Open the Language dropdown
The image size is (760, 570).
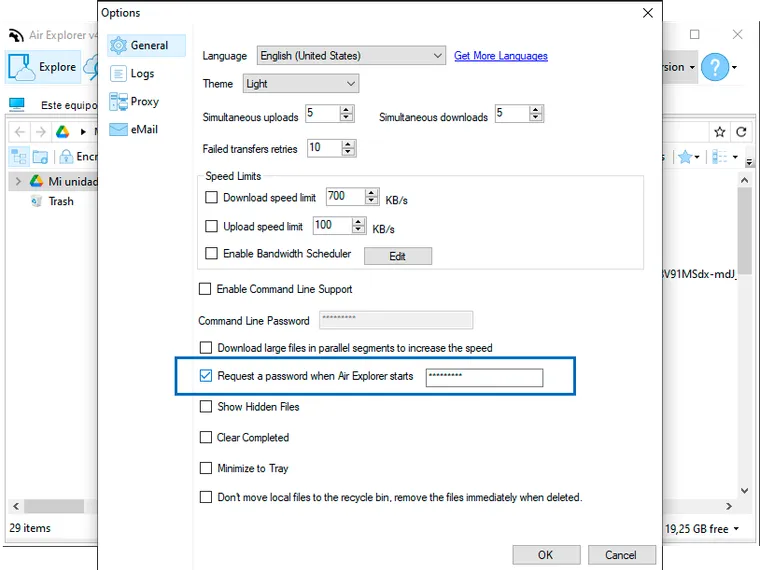pos(351,56)
